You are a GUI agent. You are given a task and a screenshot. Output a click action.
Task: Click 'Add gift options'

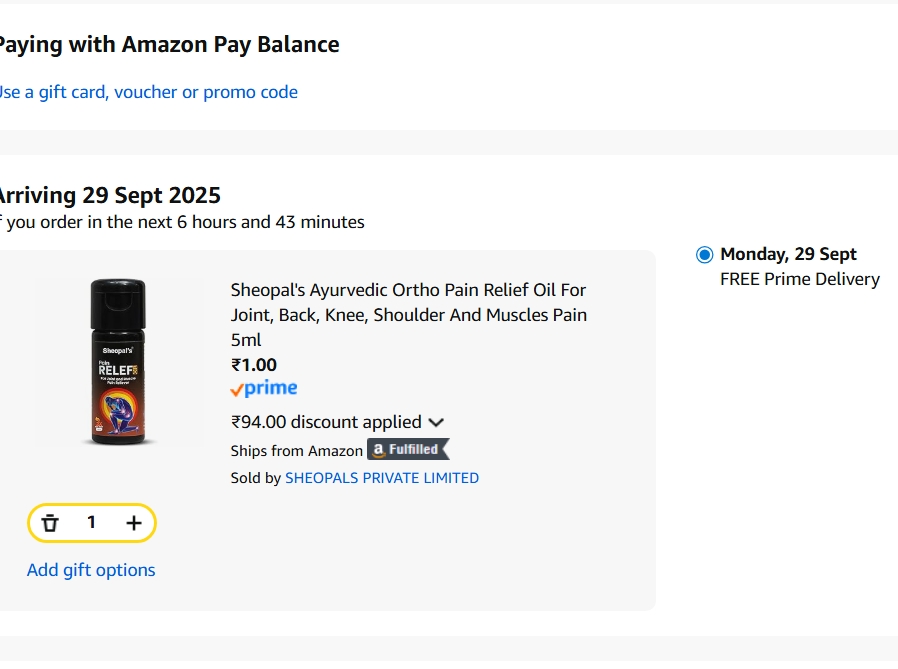point(91,569)
